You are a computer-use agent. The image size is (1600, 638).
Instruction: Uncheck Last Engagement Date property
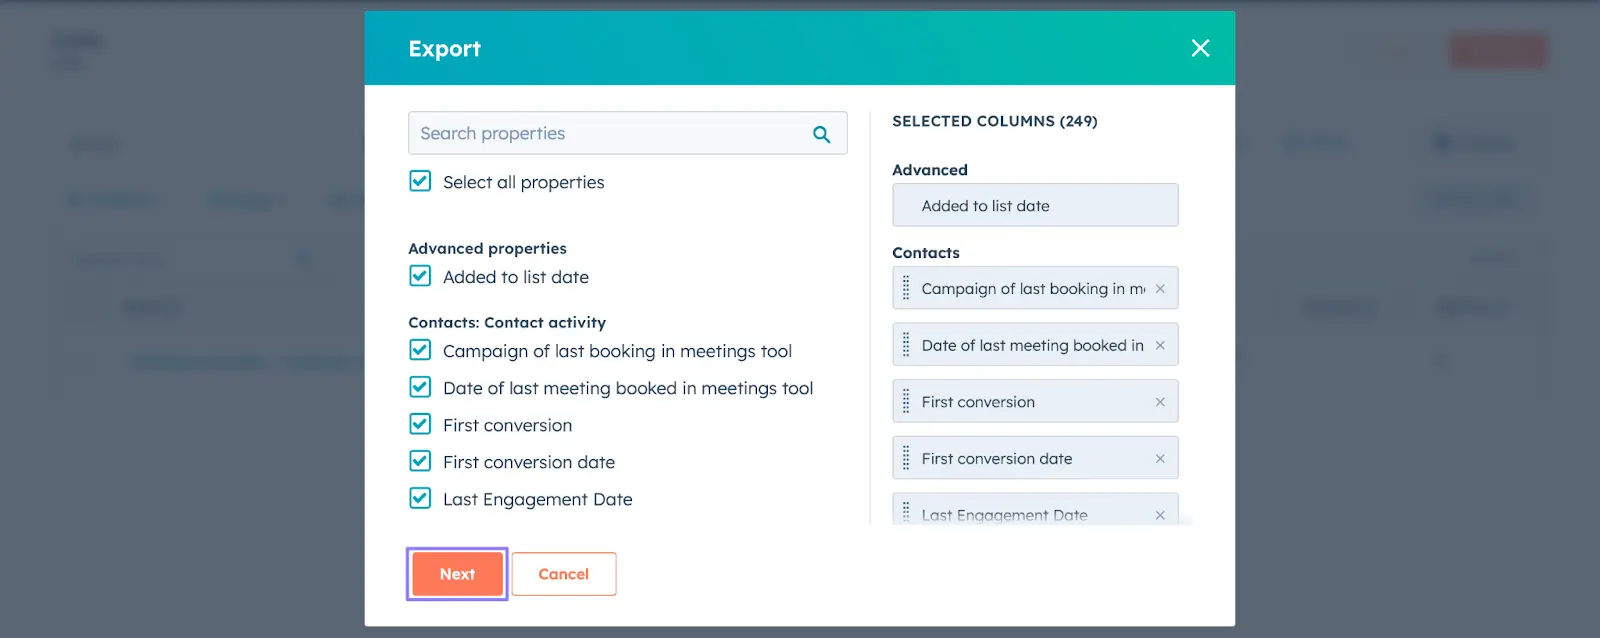[x=420, y=498]
